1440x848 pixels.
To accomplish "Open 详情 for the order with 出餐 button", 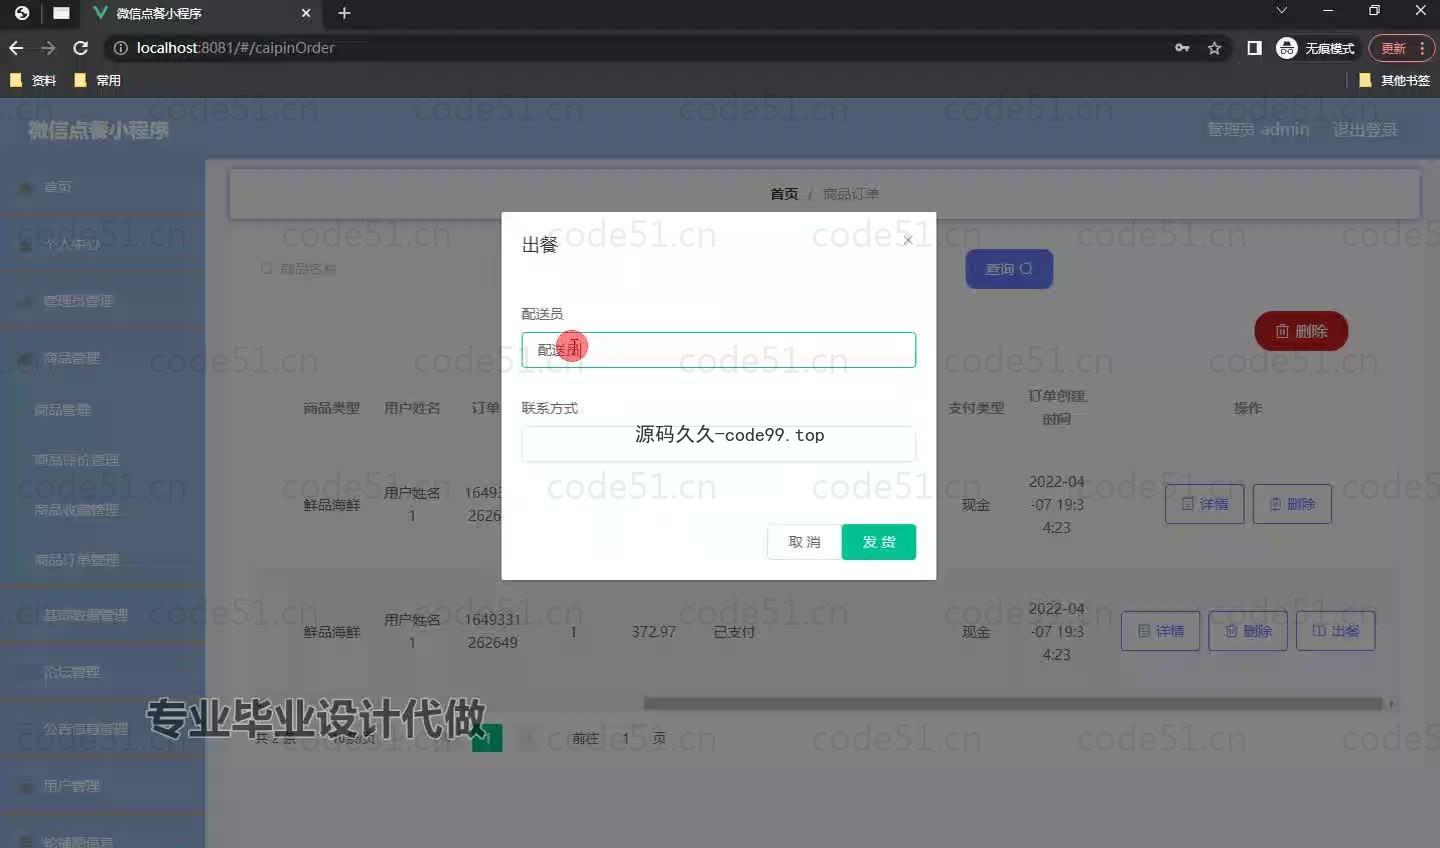I will click(1160, 631).
